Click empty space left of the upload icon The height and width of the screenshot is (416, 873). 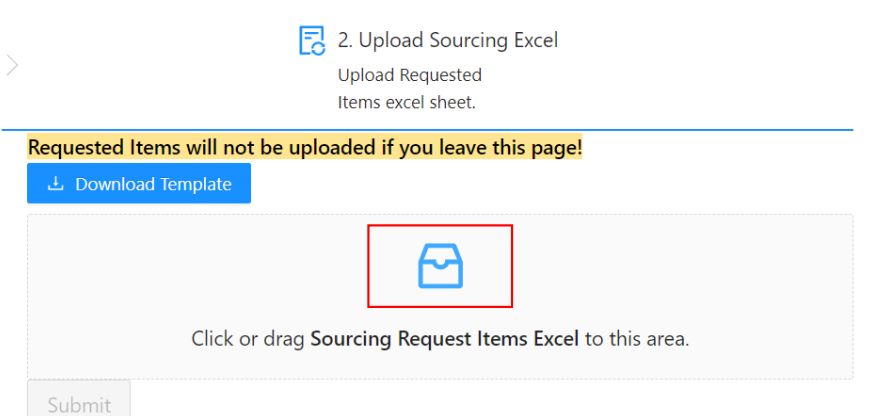tap(198, 266)
